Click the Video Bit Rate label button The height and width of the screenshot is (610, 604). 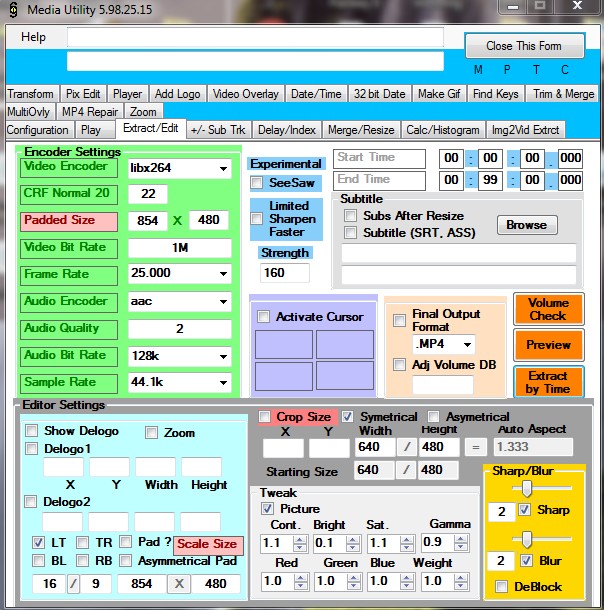68,248
